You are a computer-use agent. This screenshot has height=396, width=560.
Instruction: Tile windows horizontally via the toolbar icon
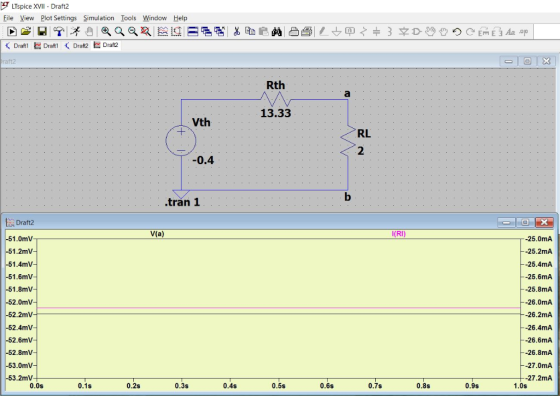[193, 32]
